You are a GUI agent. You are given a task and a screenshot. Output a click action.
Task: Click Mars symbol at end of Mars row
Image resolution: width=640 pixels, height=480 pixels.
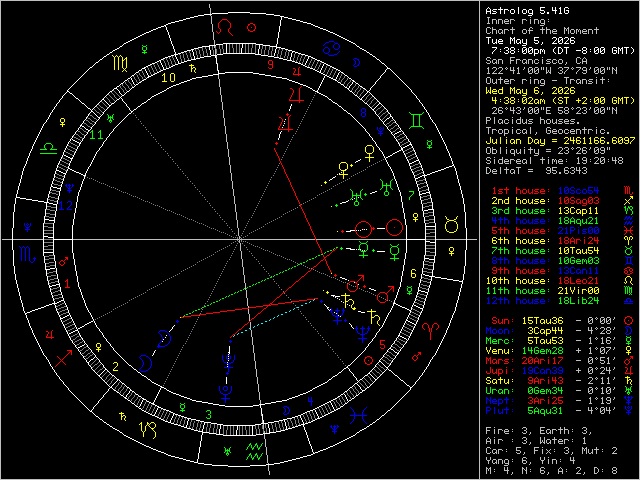tap(628, 361)
